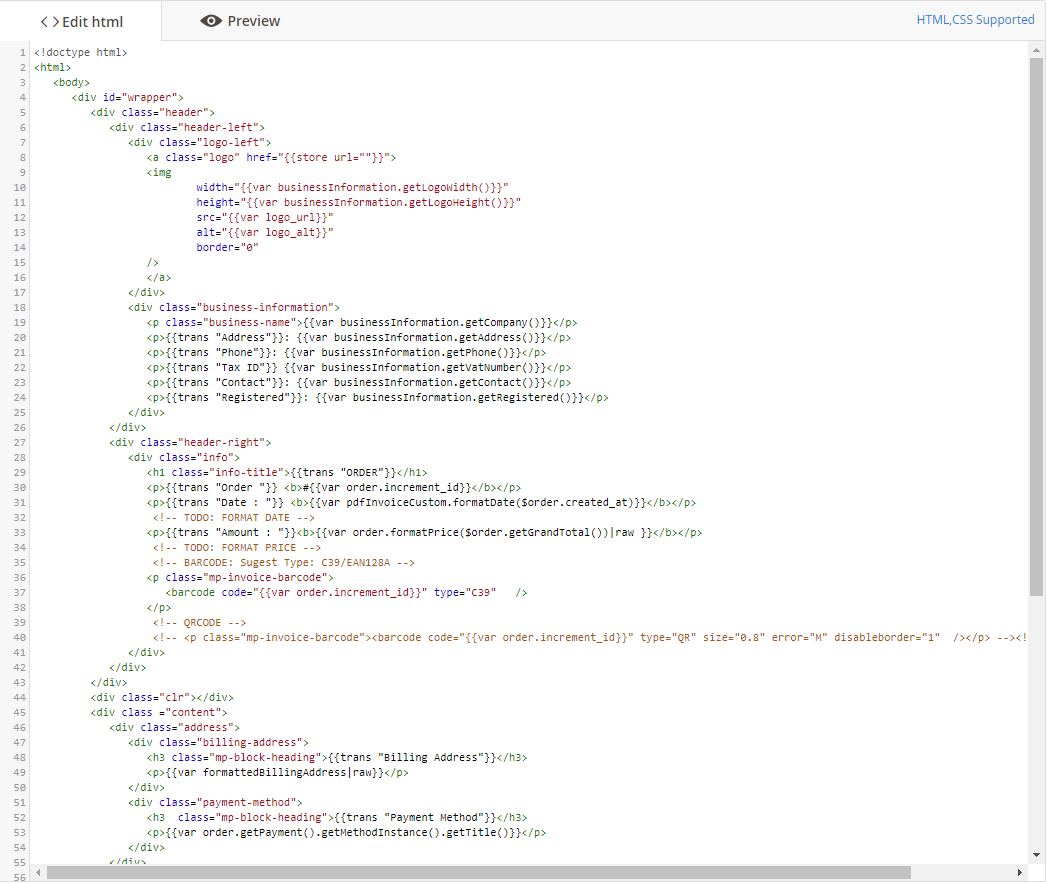The height and width of the screenshot is (884, 1047).
Task: Click the code brackets icon beside Edit html
Action: (49, 21)
